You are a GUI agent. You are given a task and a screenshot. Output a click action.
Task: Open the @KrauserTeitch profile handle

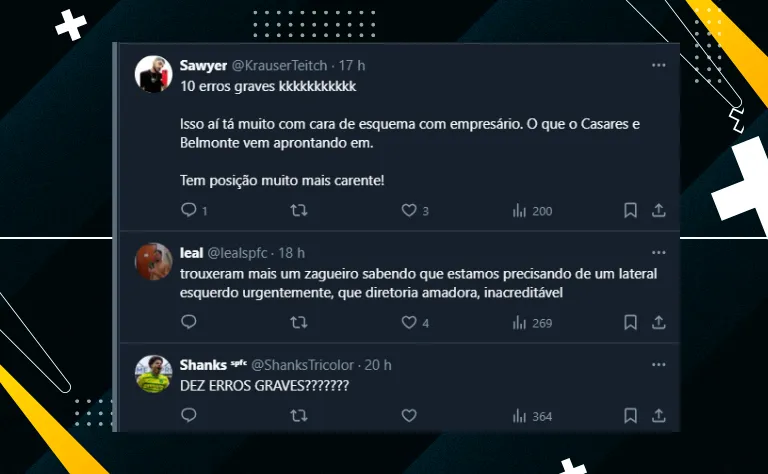[279, 66]
